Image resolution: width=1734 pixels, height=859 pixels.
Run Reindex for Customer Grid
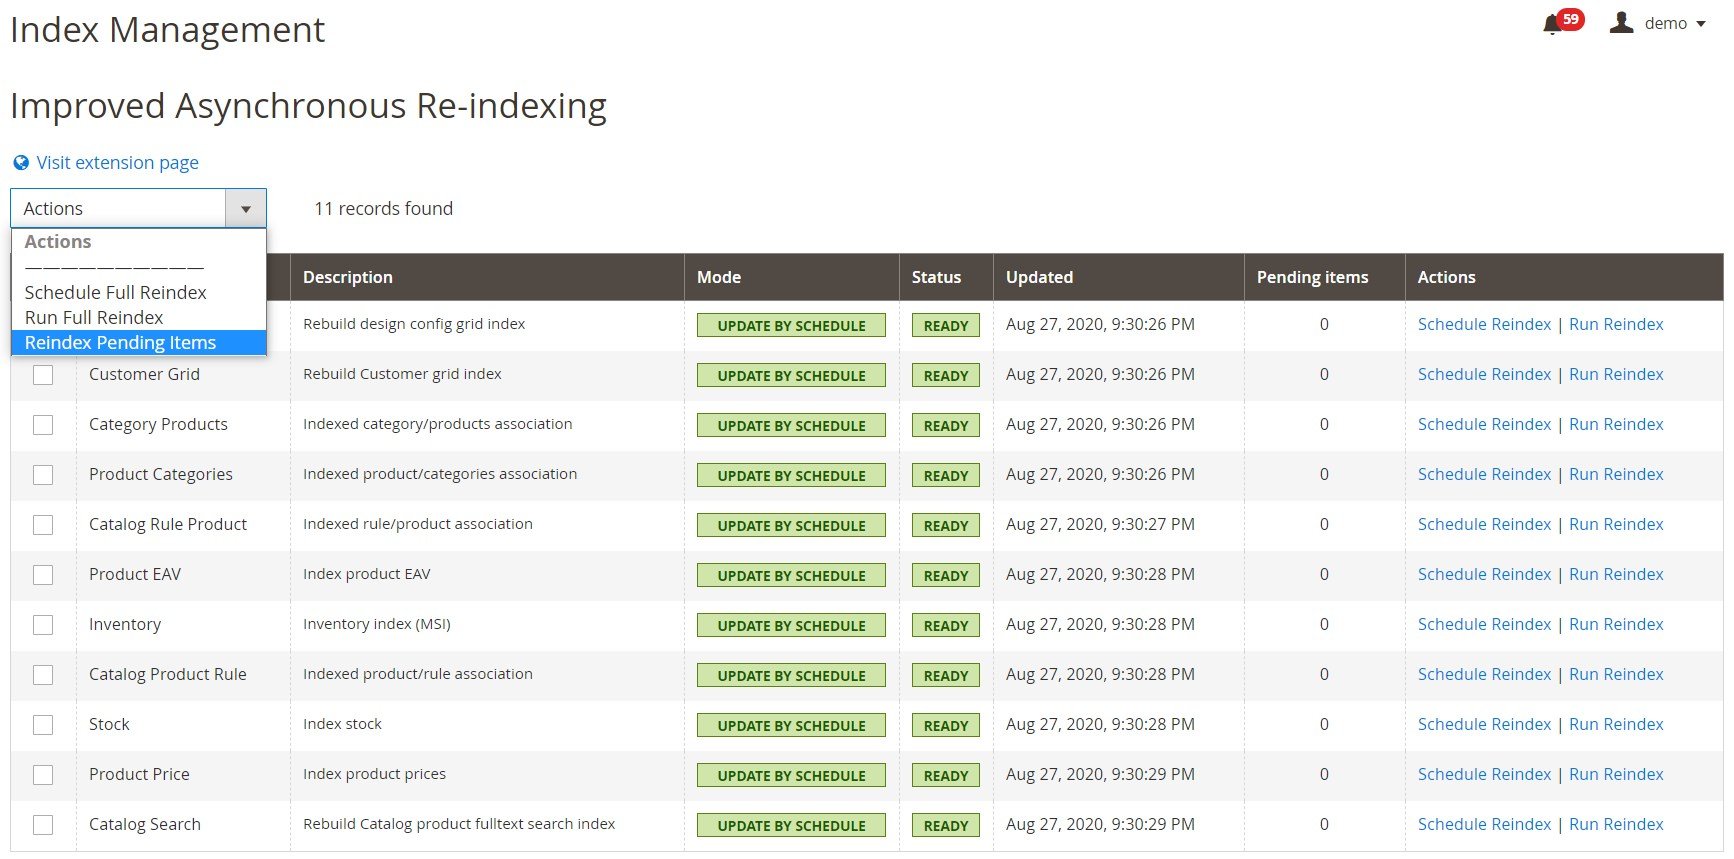click(1616, 374)
